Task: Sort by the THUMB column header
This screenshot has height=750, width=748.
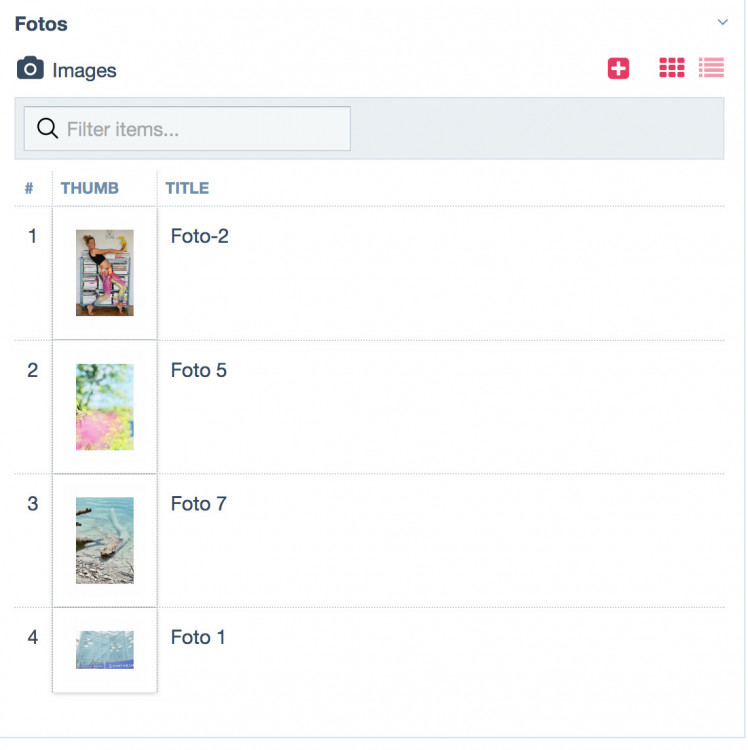Action: click(x=89, y=188)
